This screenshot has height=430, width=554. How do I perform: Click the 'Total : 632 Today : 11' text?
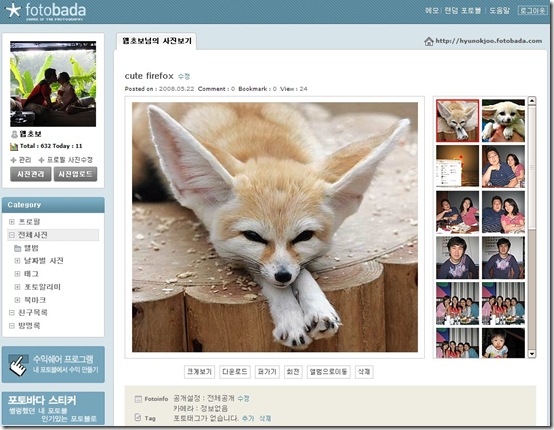click(51, 146)
